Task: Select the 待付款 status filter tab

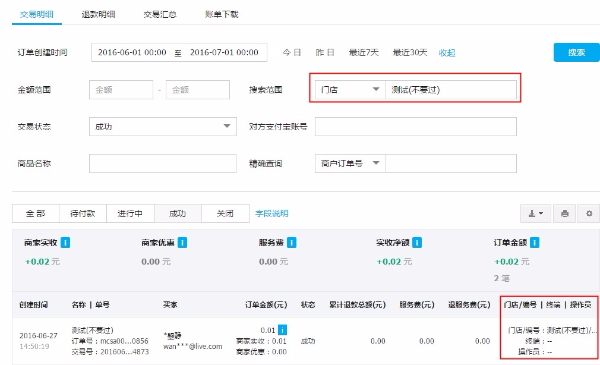Action: tap(83, 213)
